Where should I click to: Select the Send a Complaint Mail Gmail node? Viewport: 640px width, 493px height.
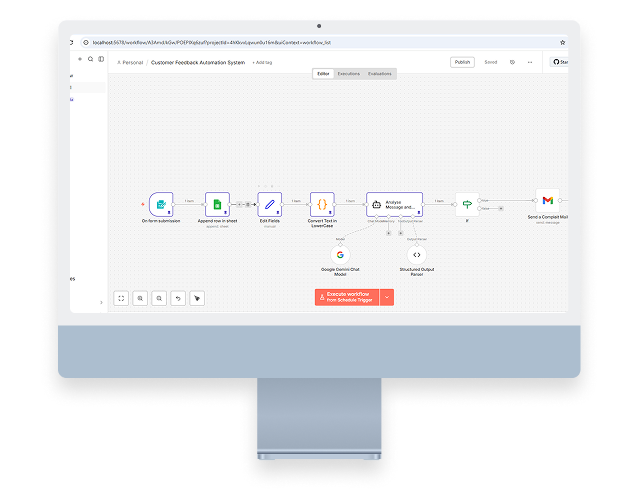547,201
